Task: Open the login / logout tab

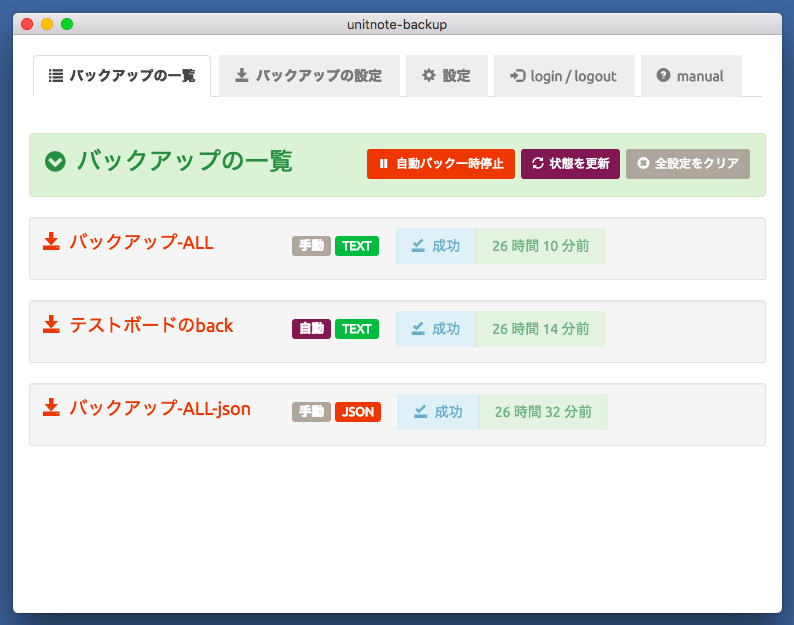Action: click(x=563, y=76)
